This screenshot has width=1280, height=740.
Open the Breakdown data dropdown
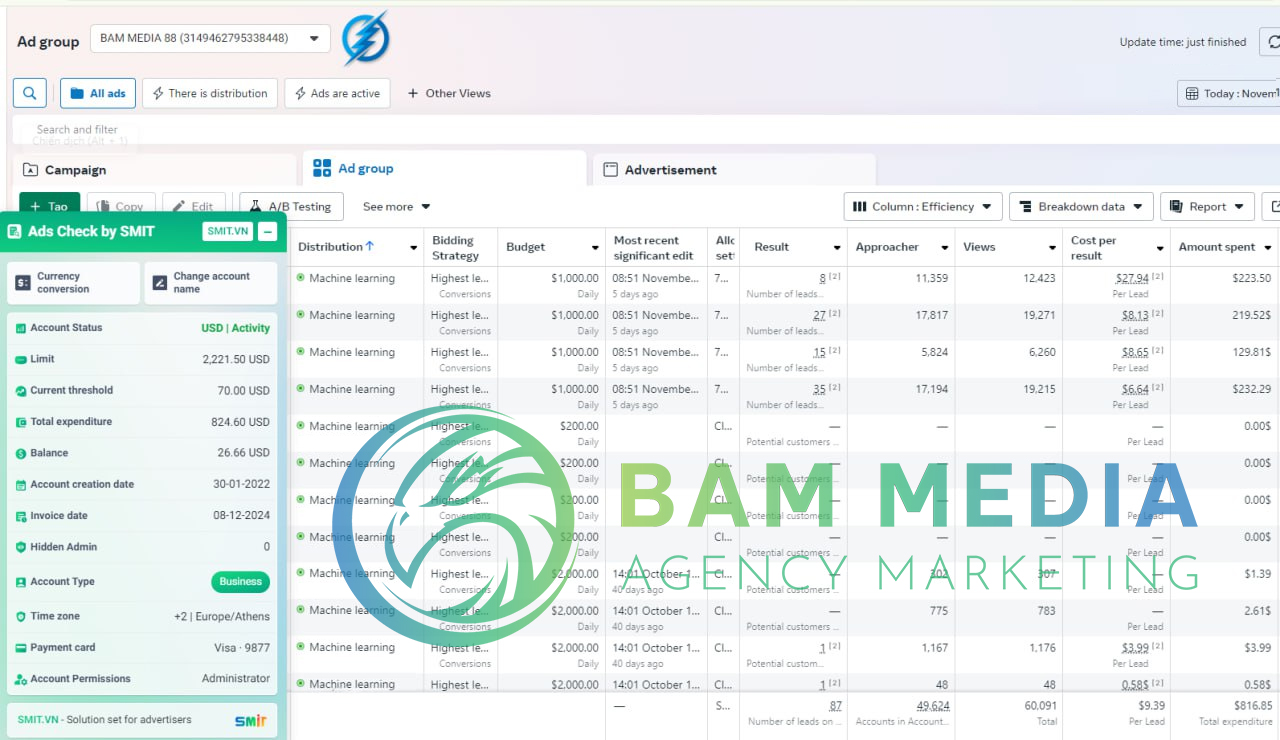point(1081,207)
